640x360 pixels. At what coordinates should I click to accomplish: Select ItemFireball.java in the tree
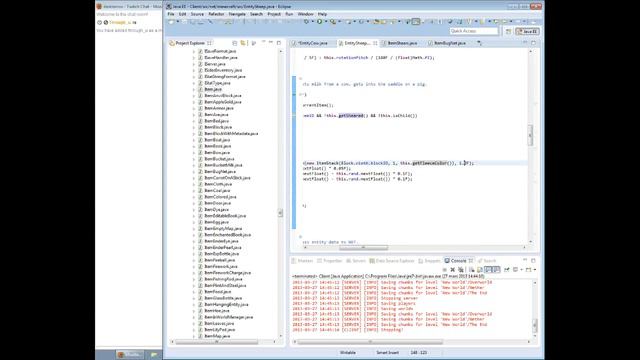tap(219, 260)
